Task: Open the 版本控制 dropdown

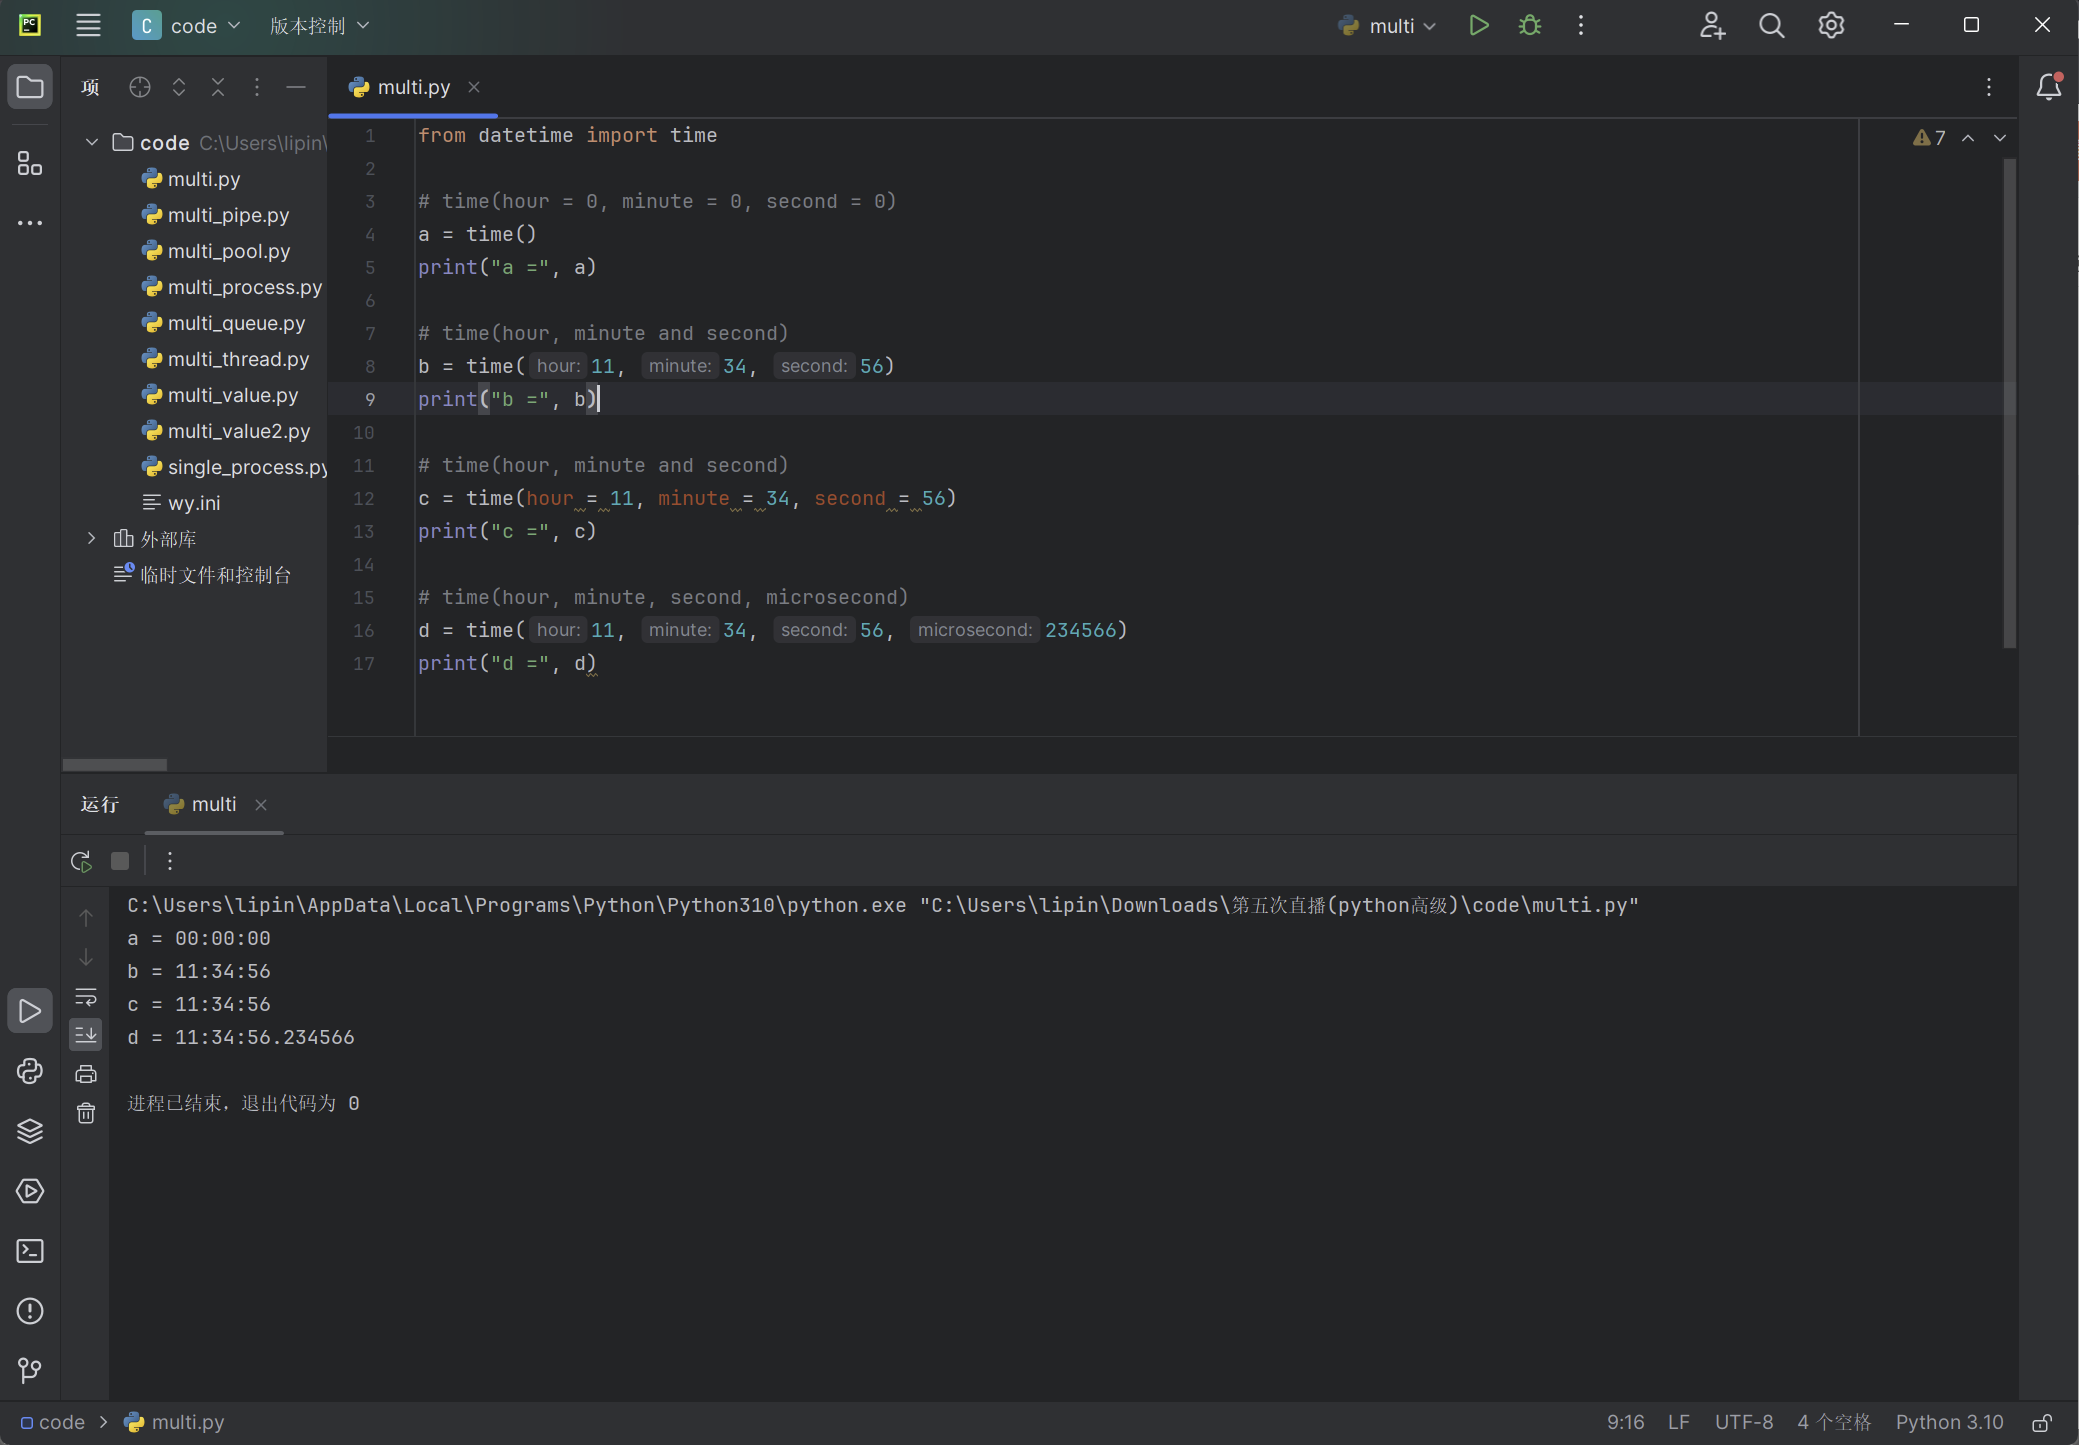Action: click(320, 26)
